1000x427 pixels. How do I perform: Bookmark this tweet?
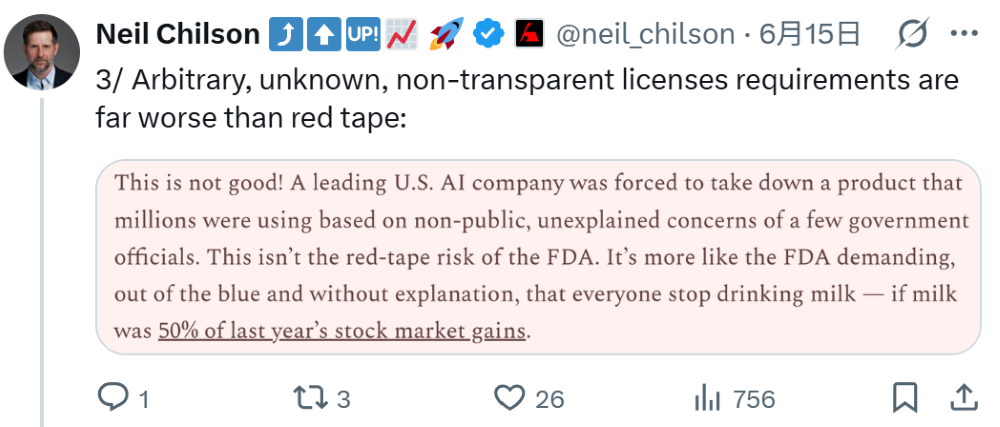point(905,398)
